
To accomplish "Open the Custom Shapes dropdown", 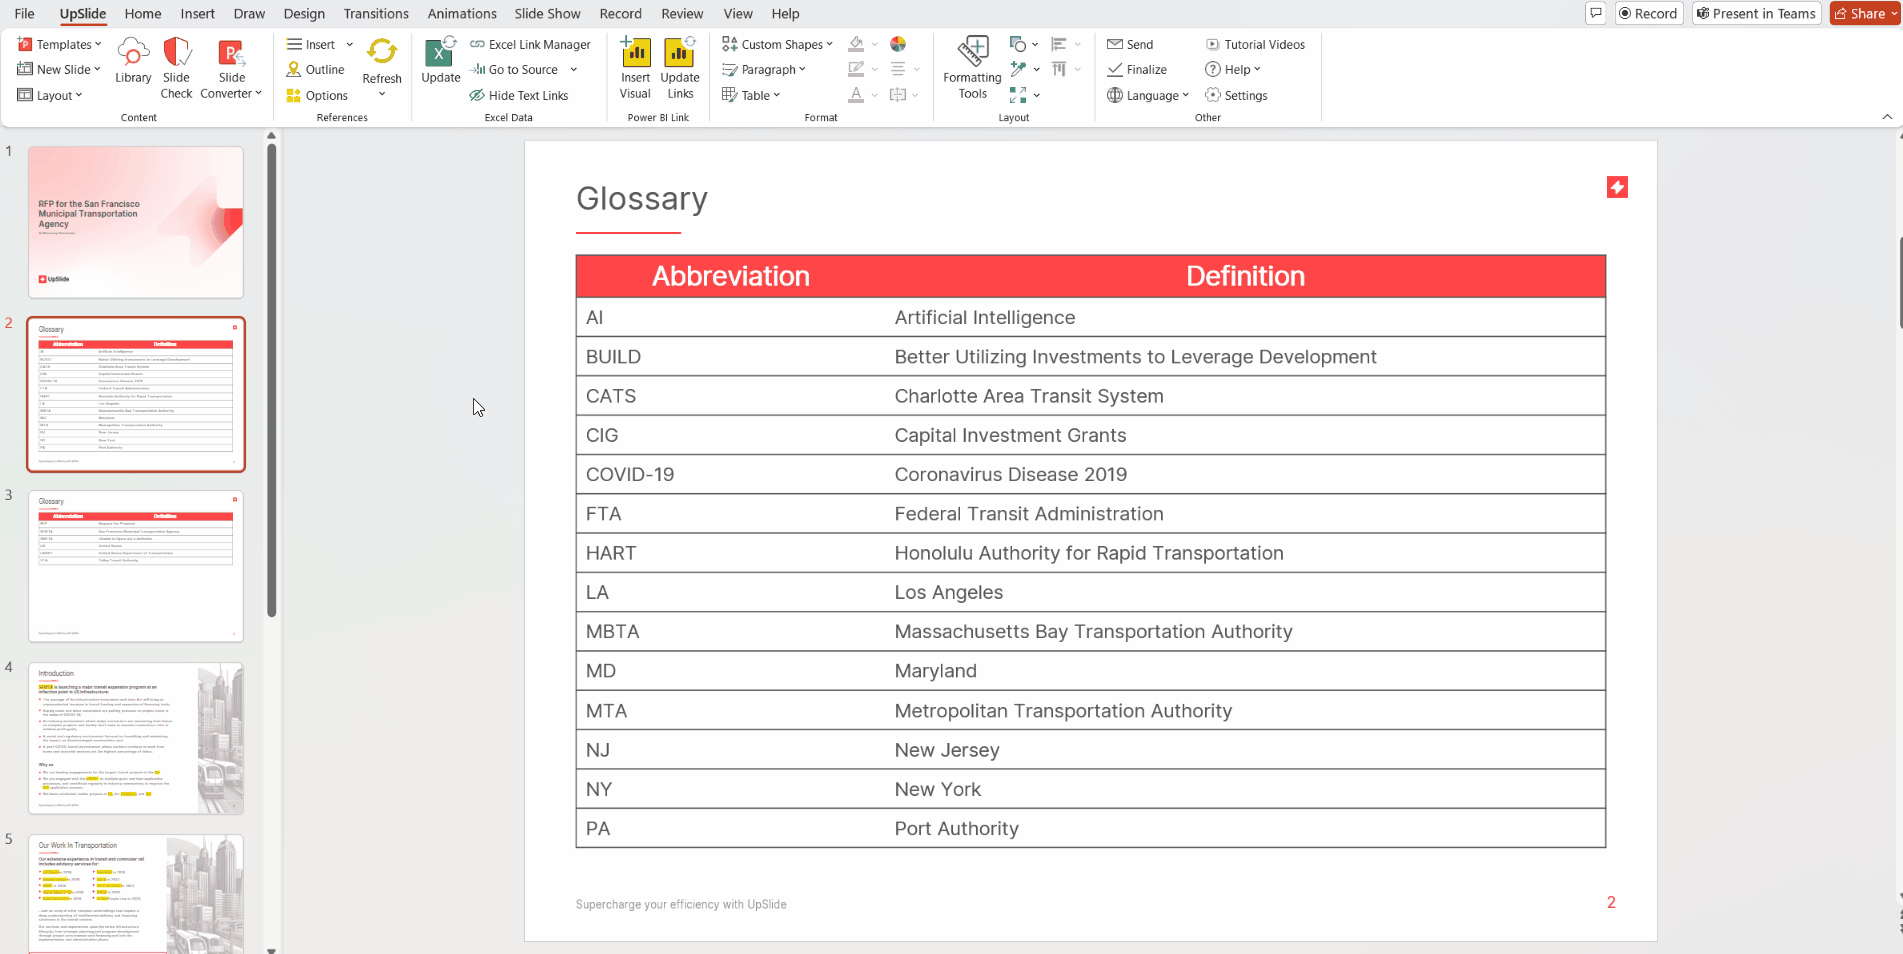I will click(x=778, y=44).
